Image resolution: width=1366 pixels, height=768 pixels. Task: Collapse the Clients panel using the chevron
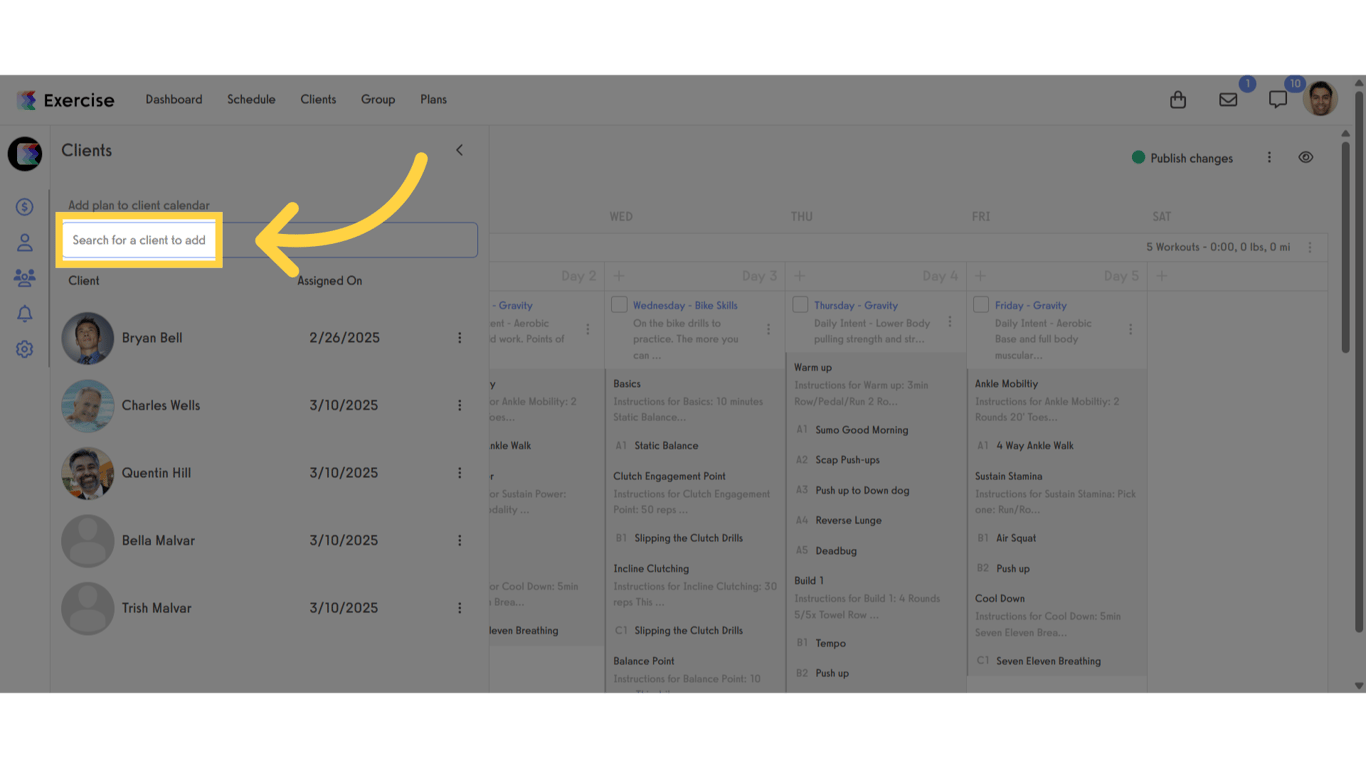coord(459,150)
